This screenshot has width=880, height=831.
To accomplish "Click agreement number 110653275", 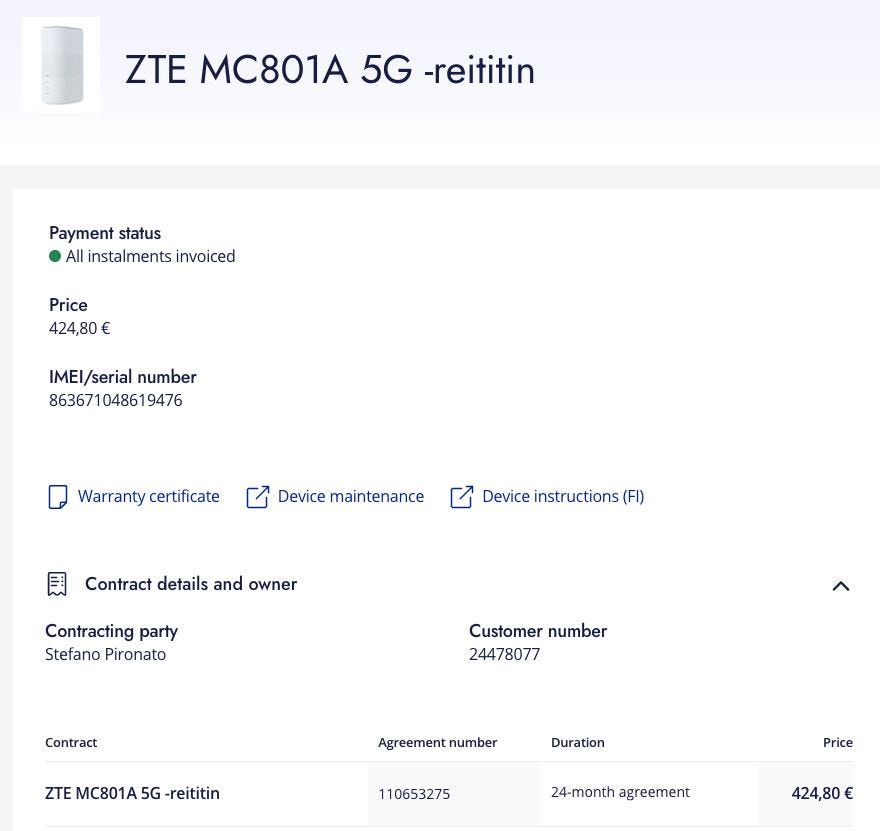I will (414, 793).
